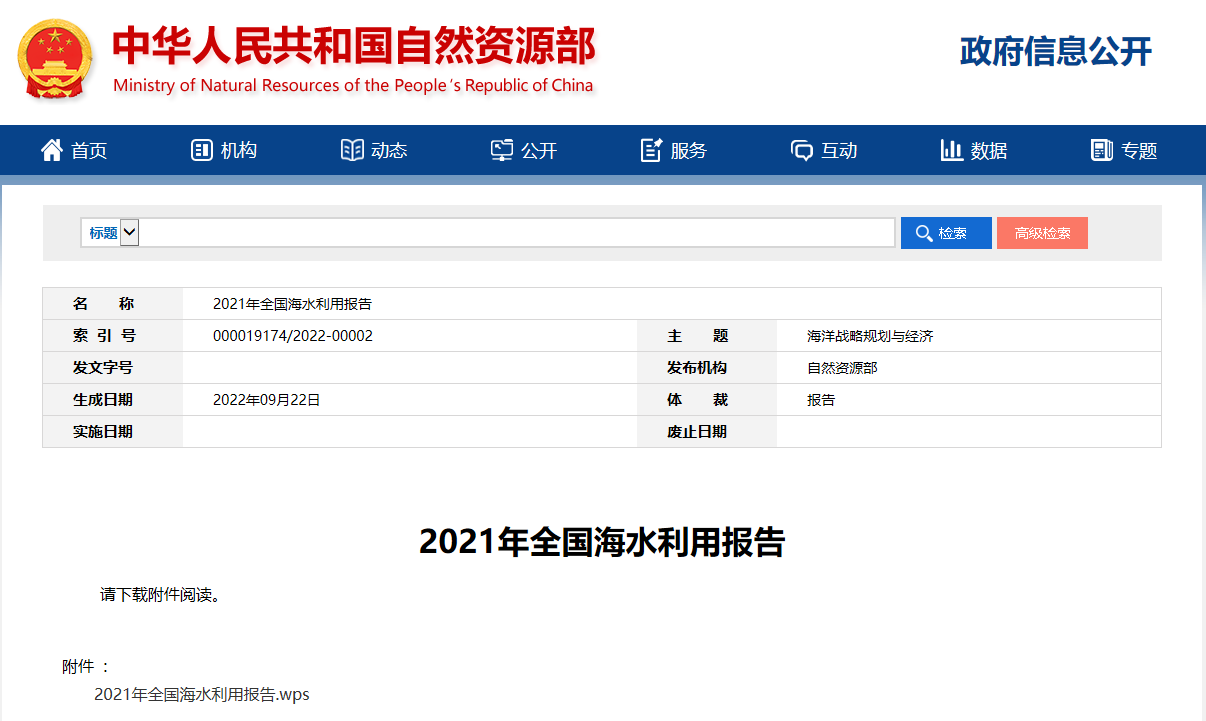This screenshot has width=1206, height=721.
Task: Click the national emblem logo
Action: pos(55,59)
